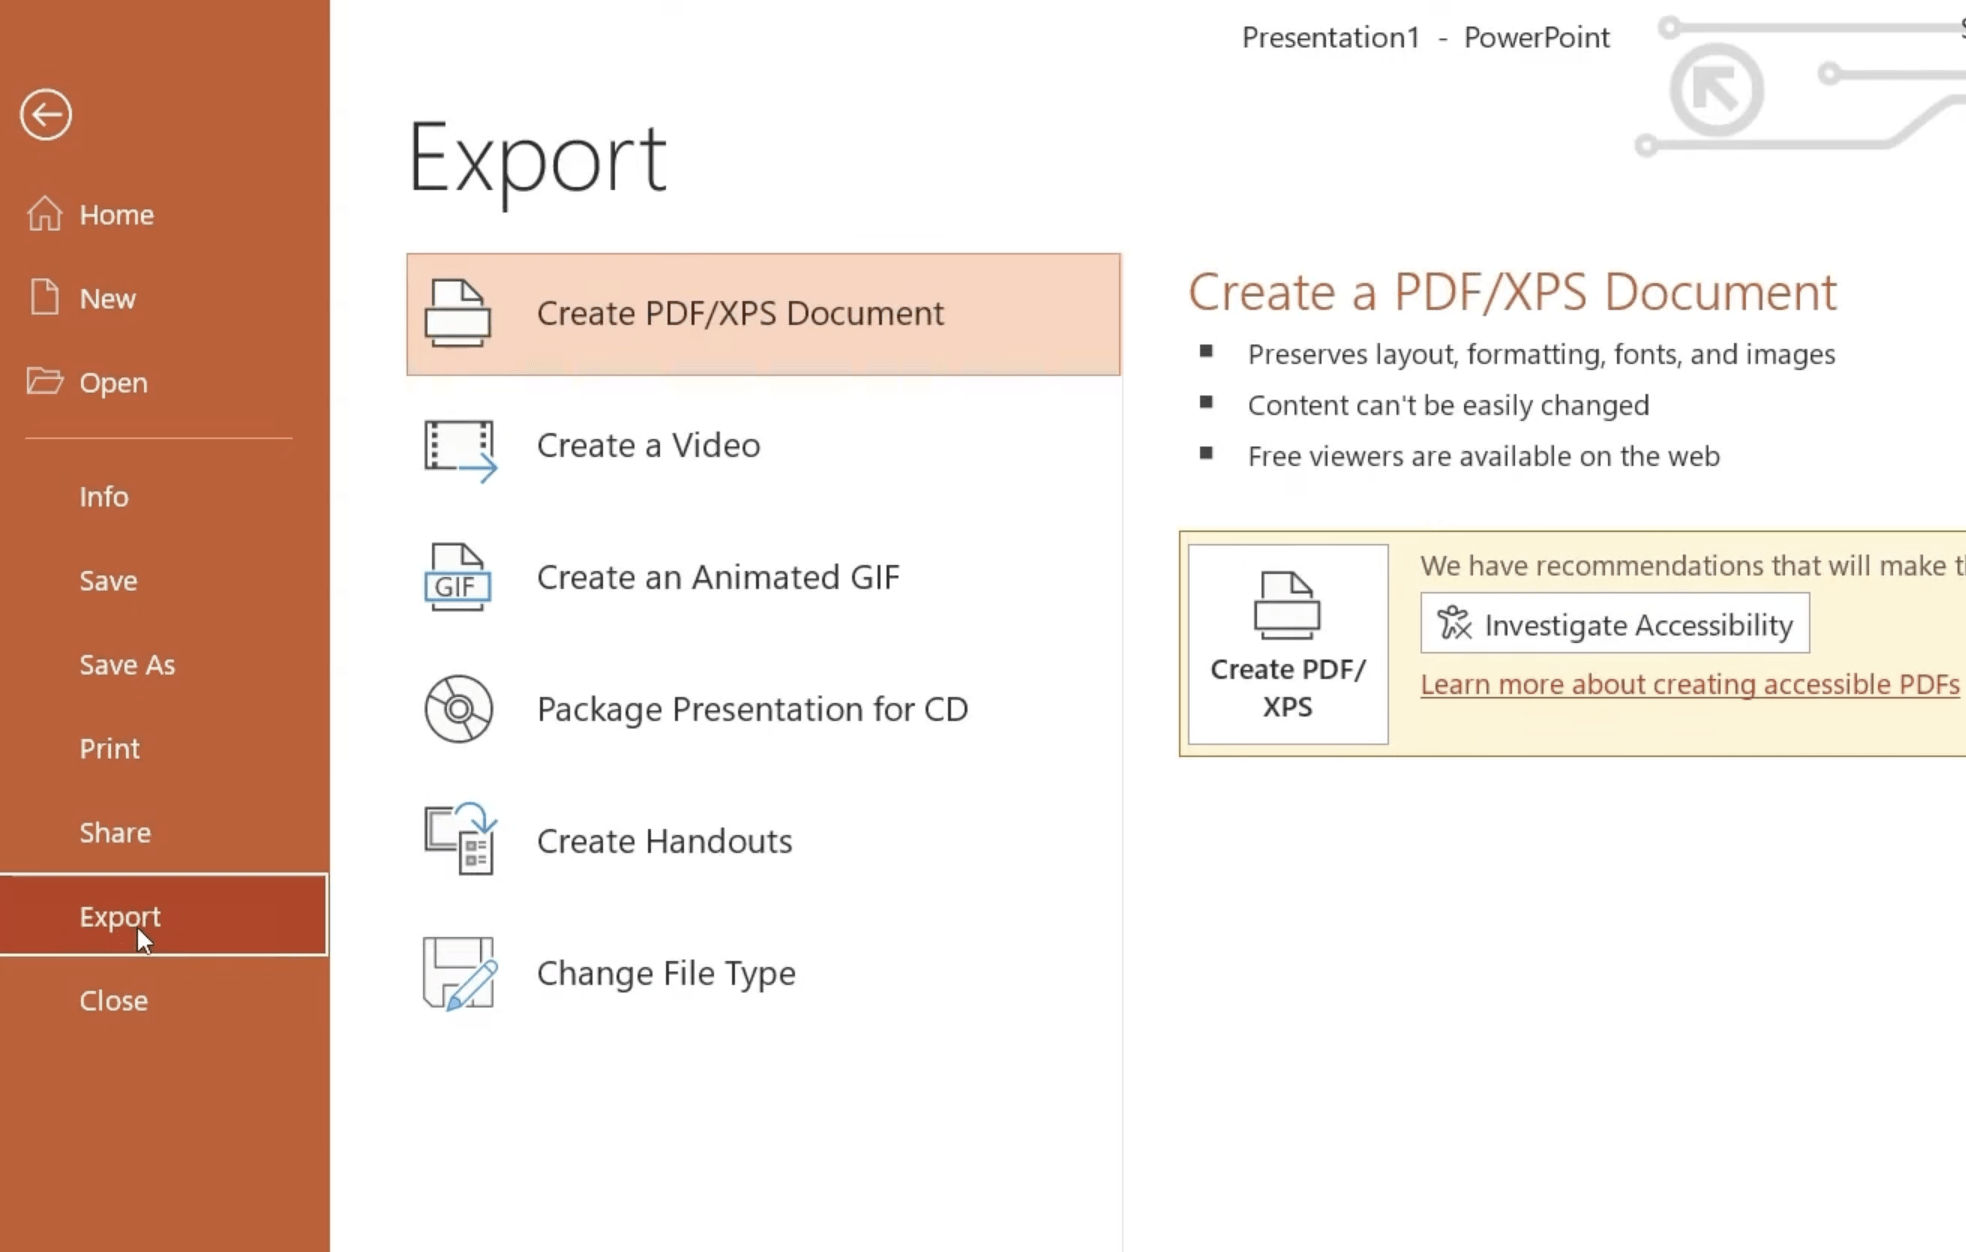The width and height of the screenshot is (1966, 1252).
Task: Click the Package for CD disc icon
Action: [x=458, y=709]
